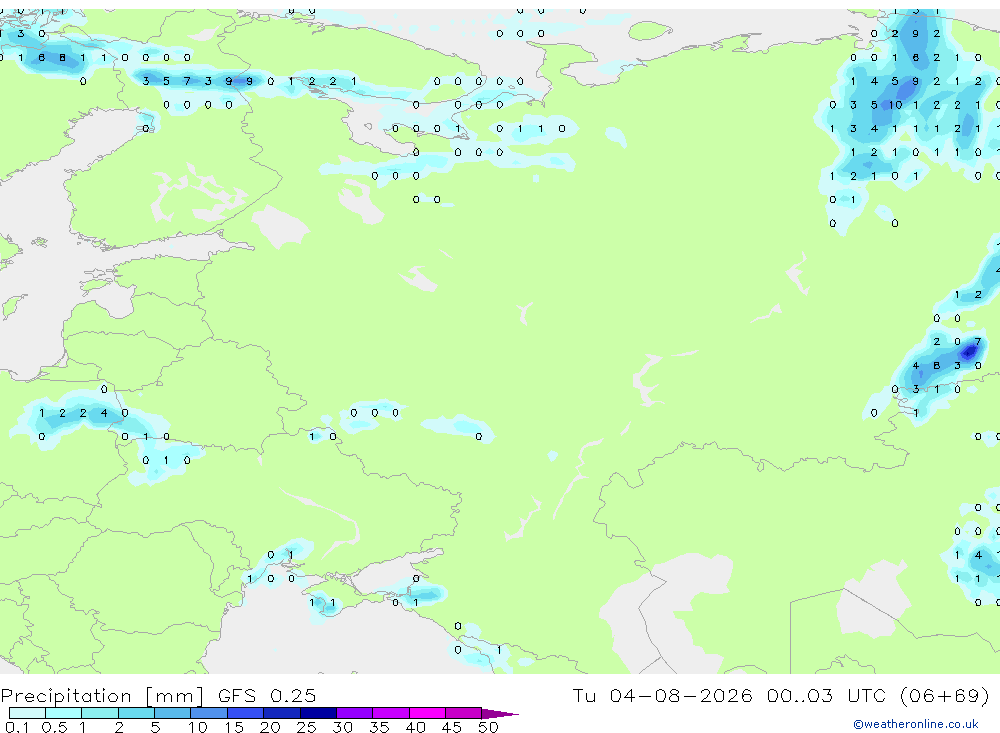Select the 10–15 mm blue legend swatch
The width and height of the screenshot is (1000, 733).
209,713
